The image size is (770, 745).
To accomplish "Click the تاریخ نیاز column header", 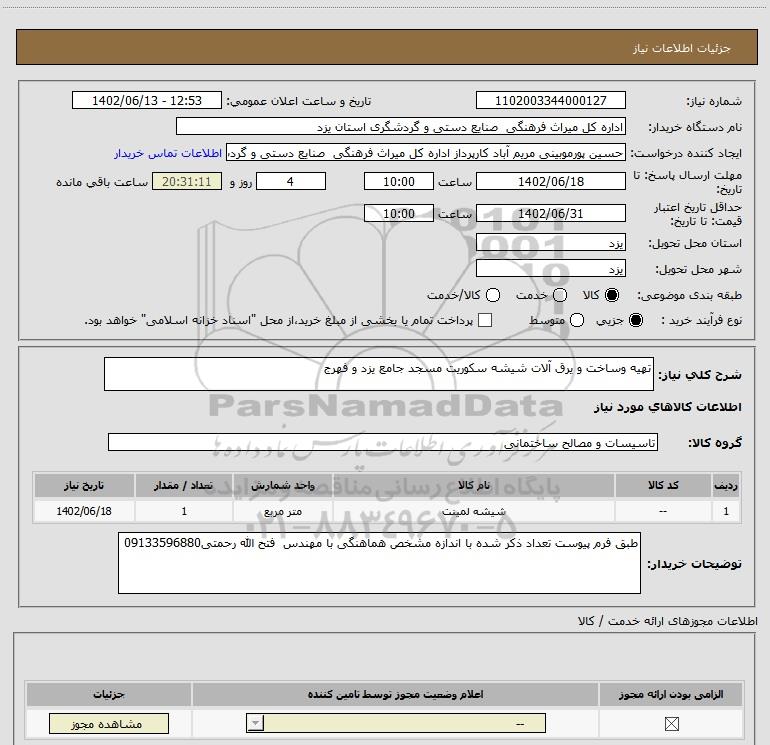I will coord(84,485).
